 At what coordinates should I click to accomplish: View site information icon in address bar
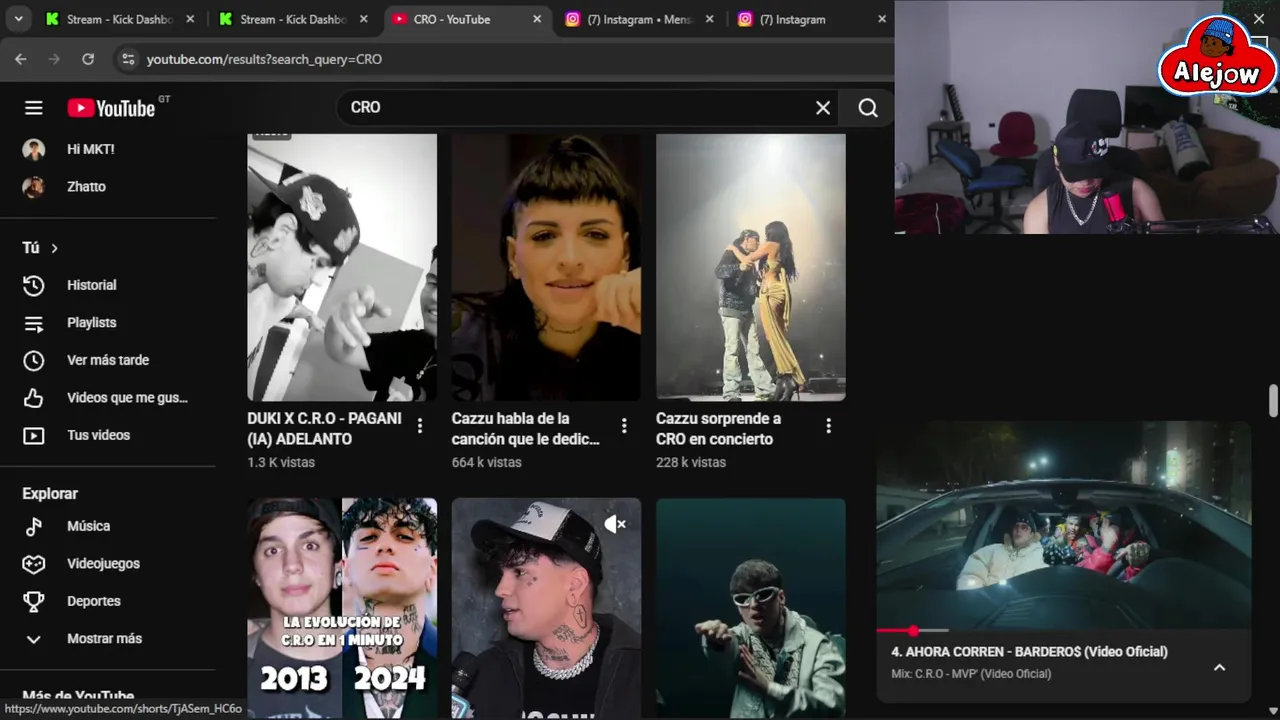(x=127, y=59)
